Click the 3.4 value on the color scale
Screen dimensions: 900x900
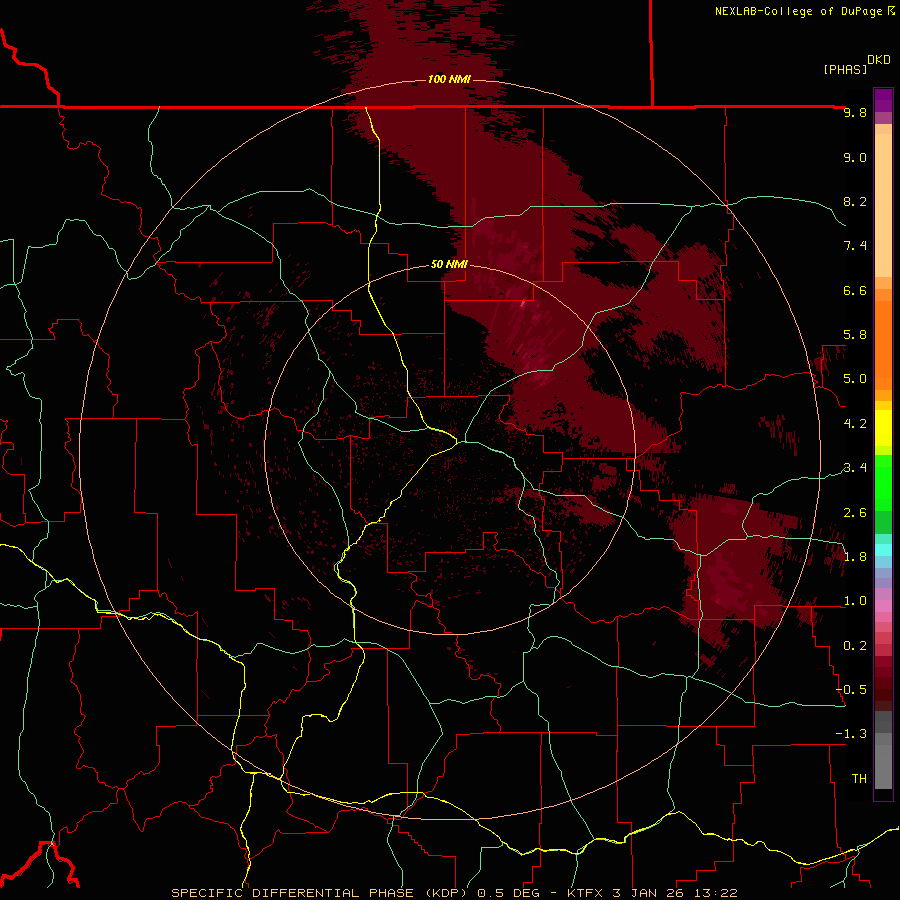click(x=855, y=468)
